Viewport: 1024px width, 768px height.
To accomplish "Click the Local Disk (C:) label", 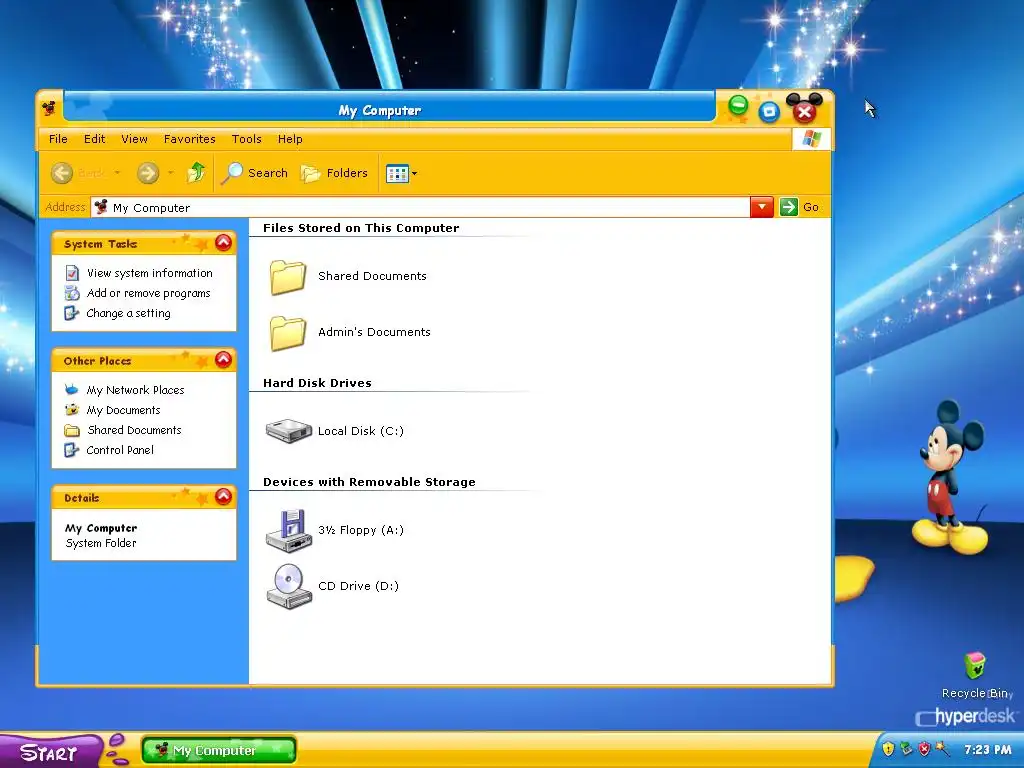I will pyautogui.click(x=360, y=431).
